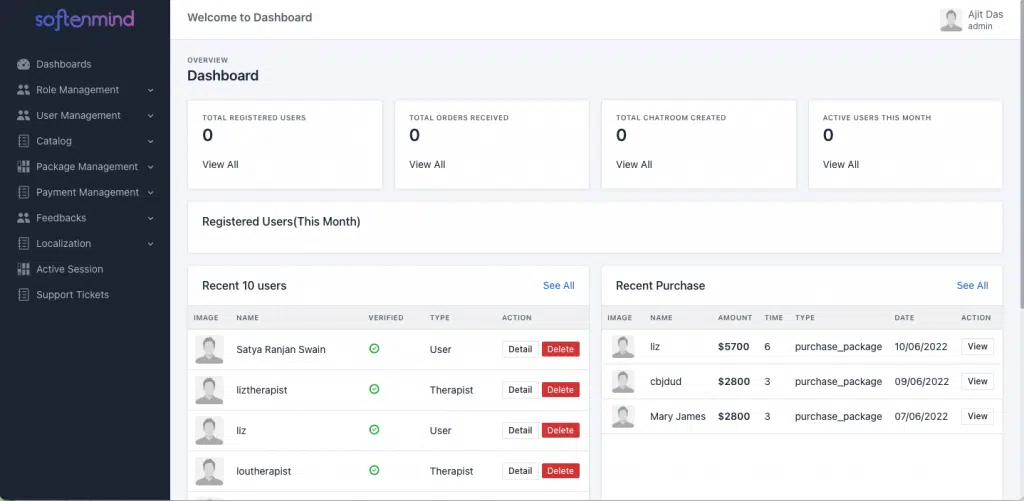The width and height of the screenshot is (1024, 501).
Task: Open Detail for Satya Ranjan Swain
Action: (520, 349)
